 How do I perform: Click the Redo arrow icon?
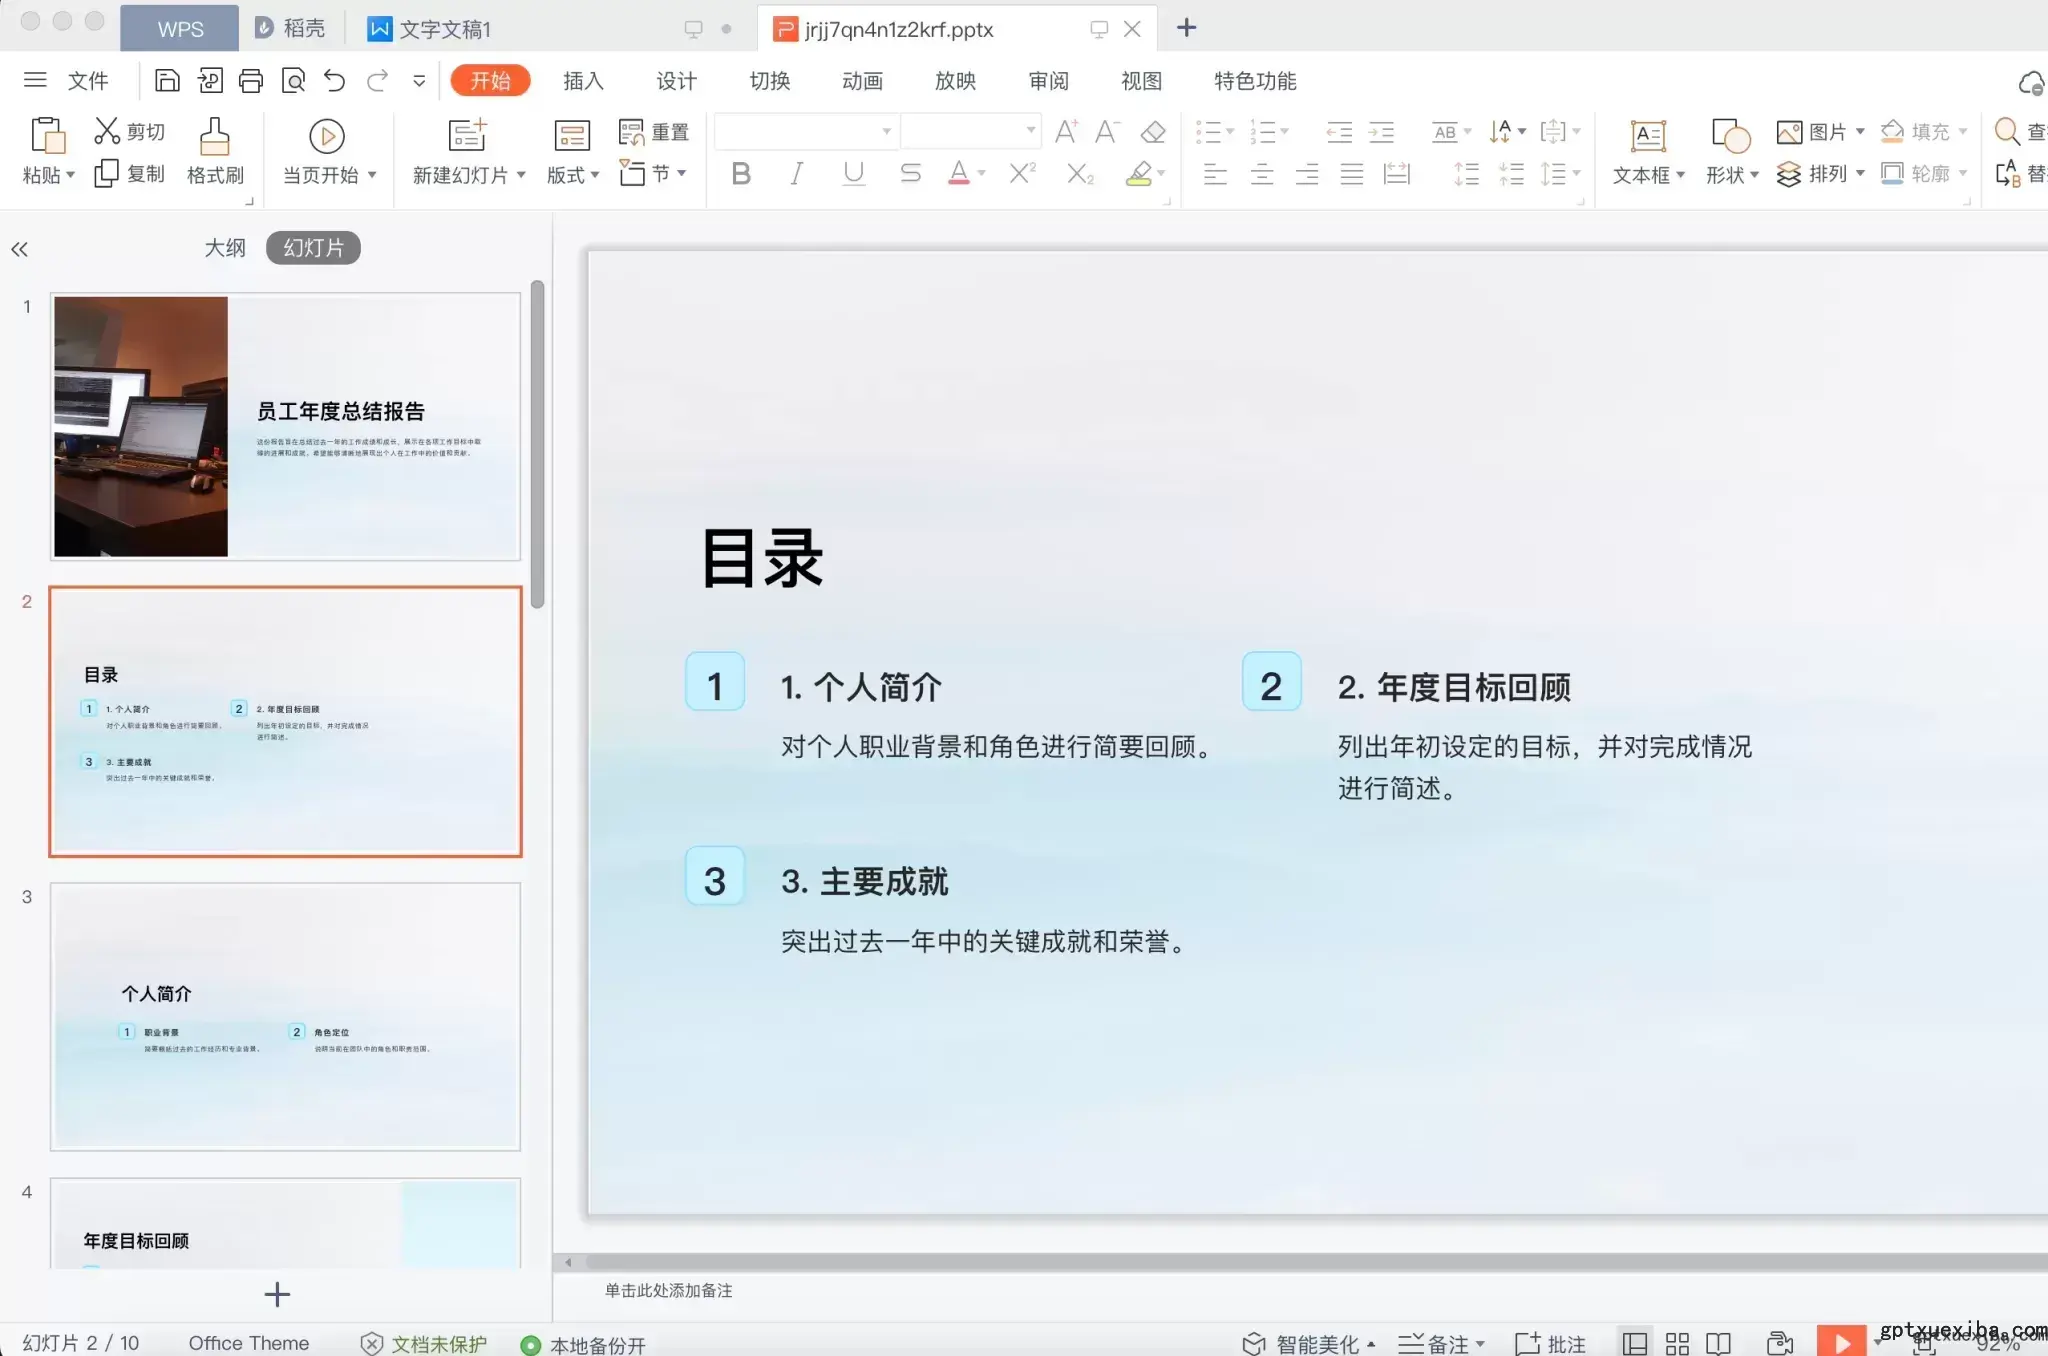377,81
